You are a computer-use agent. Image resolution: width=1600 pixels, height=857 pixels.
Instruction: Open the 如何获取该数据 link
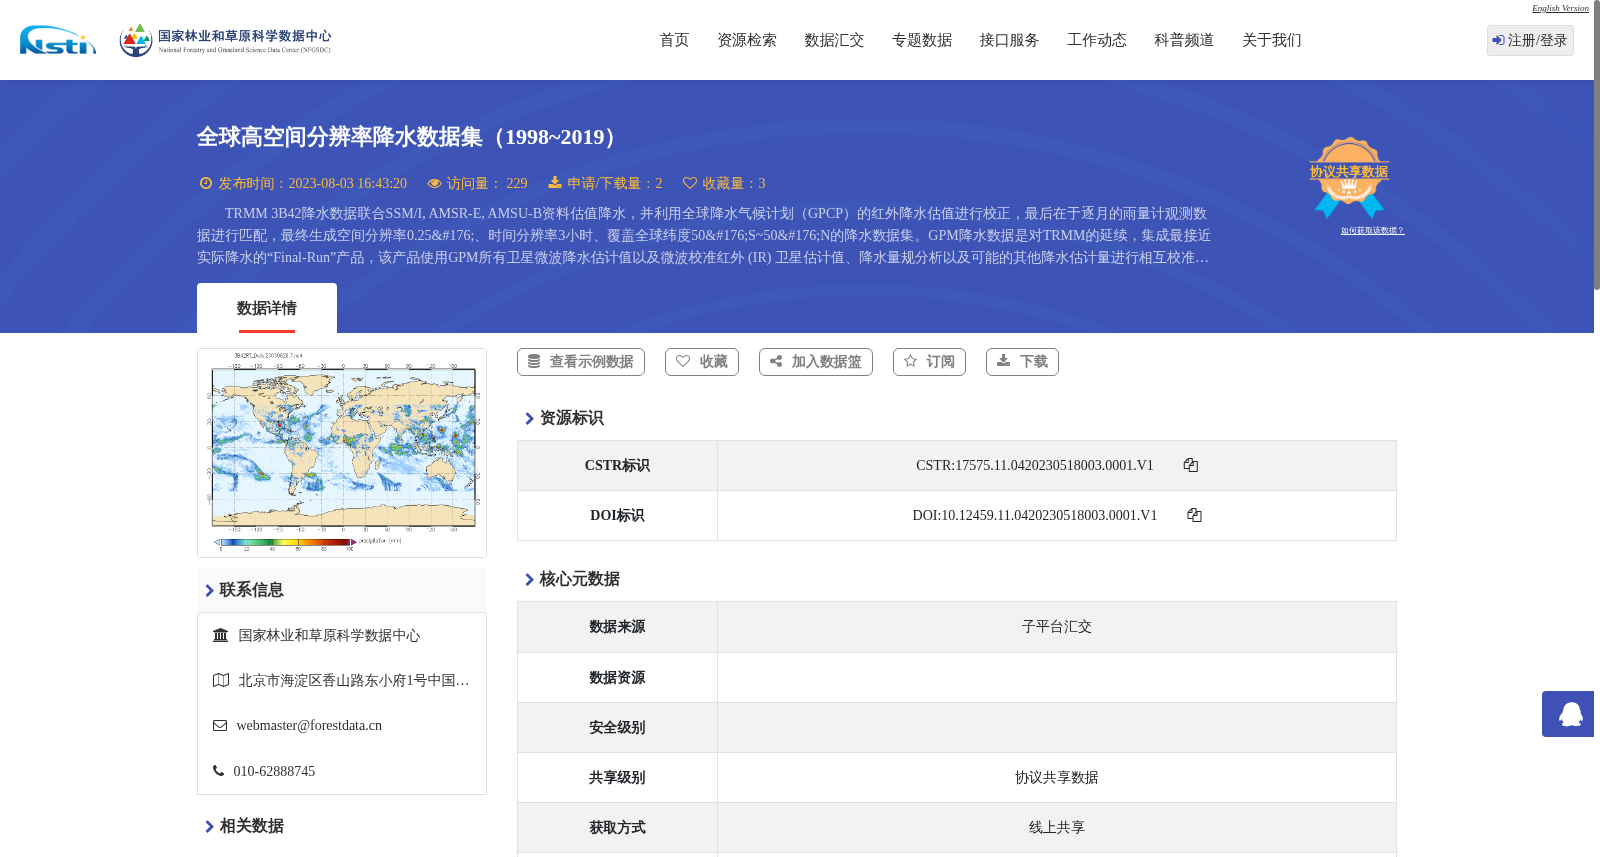[1372, 231]
